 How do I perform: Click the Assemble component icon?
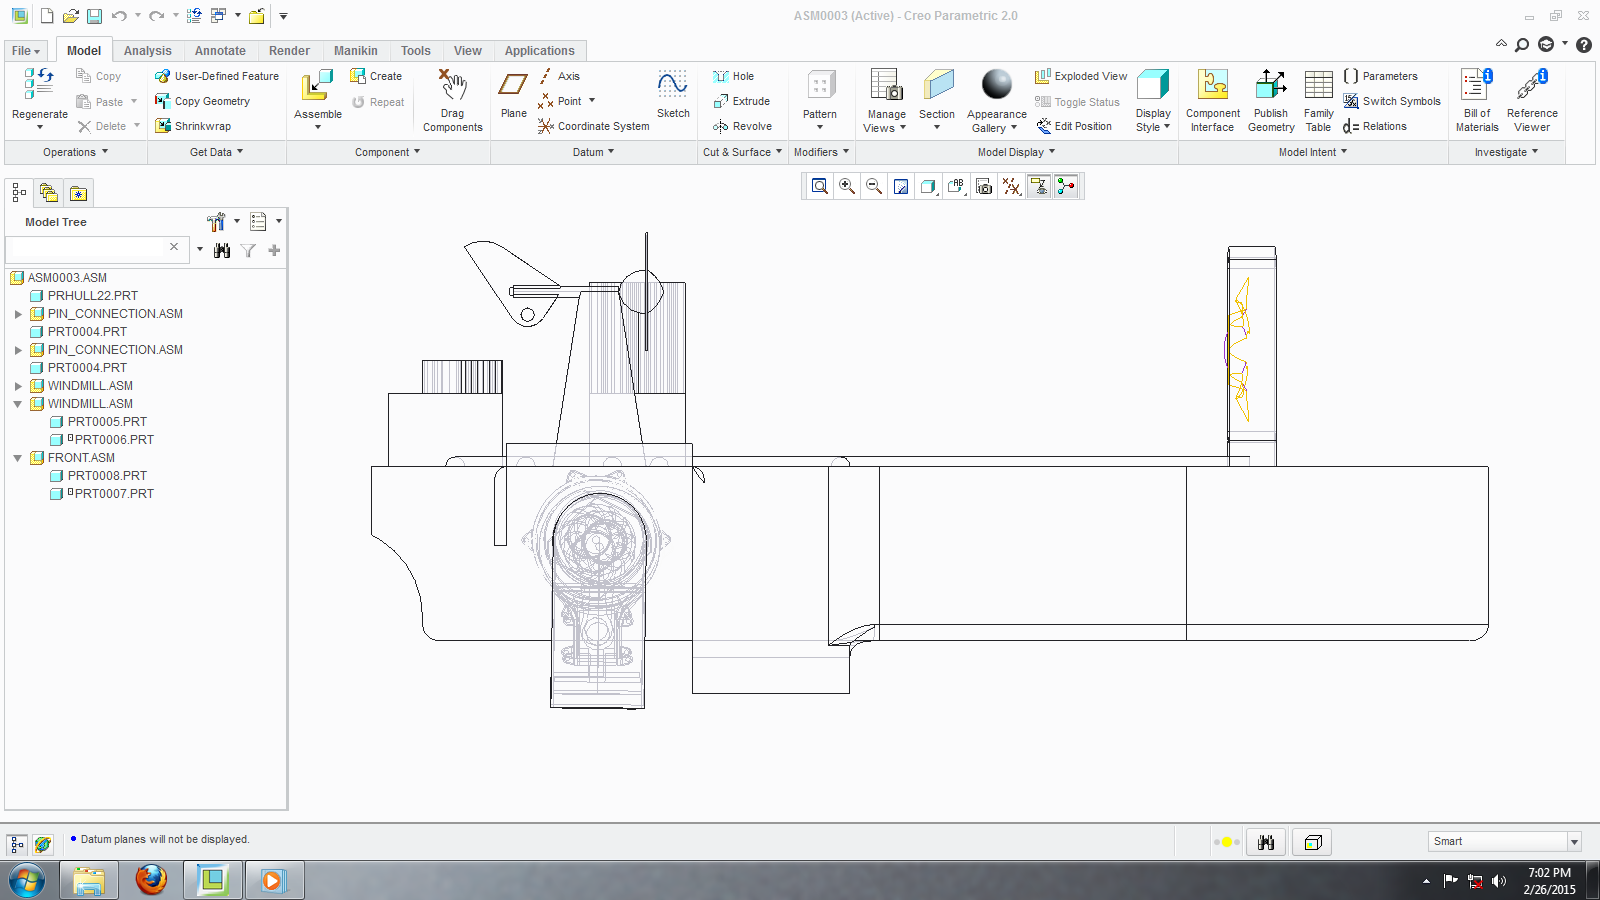pos(318,86)
